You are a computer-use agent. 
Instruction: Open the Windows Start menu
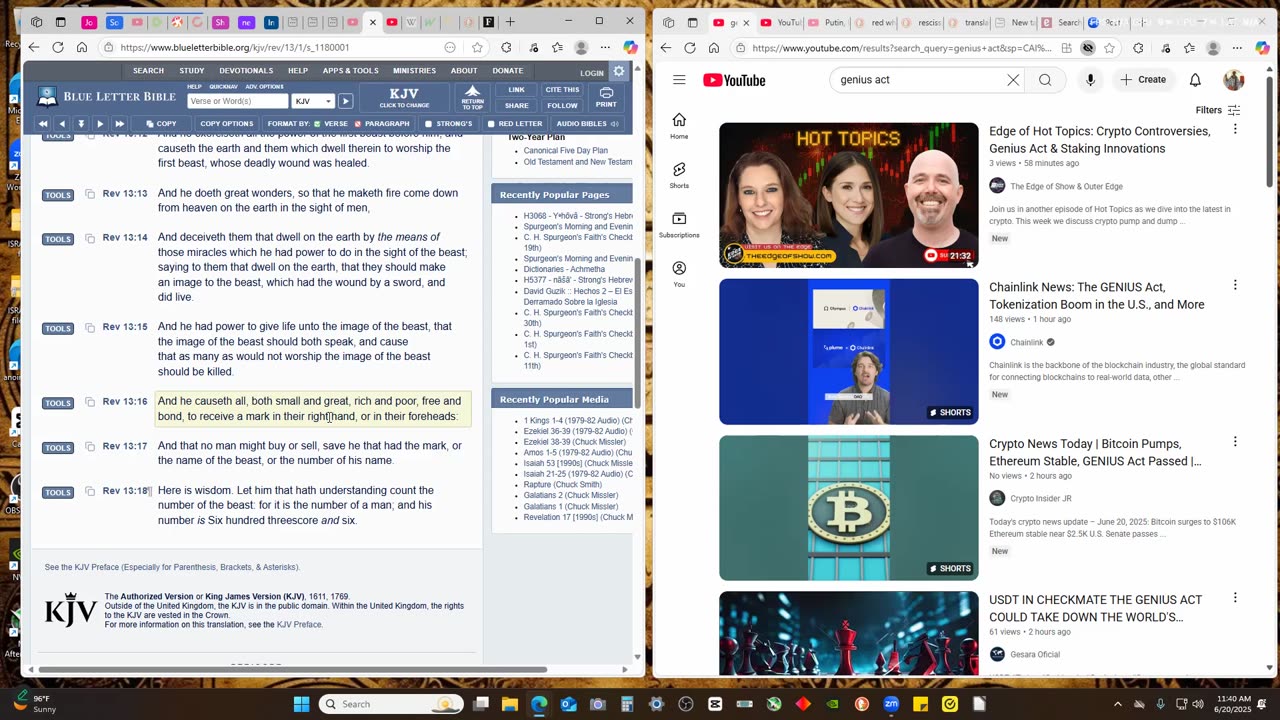coord(301,704)
